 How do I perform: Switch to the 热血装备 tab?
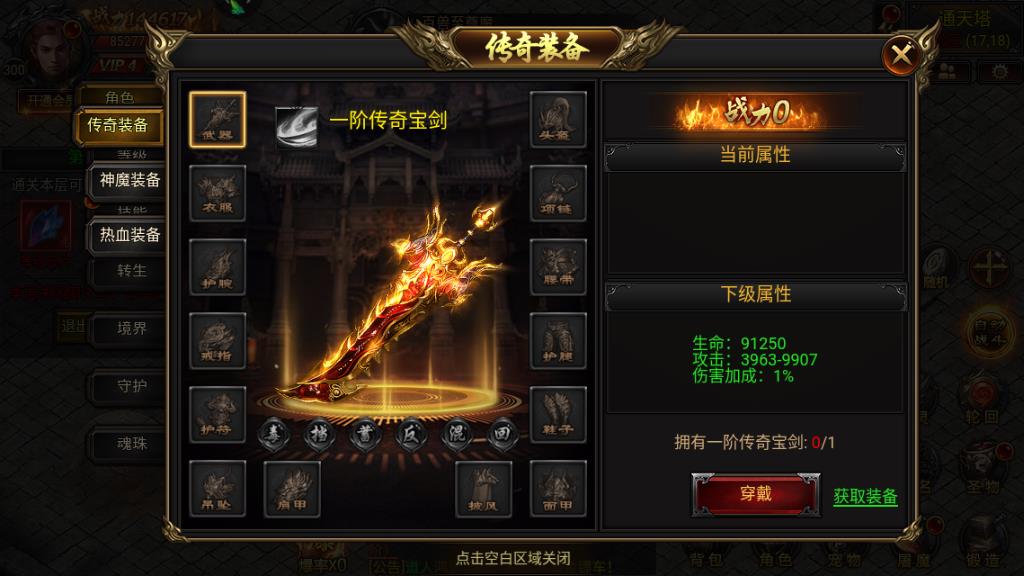128,235
